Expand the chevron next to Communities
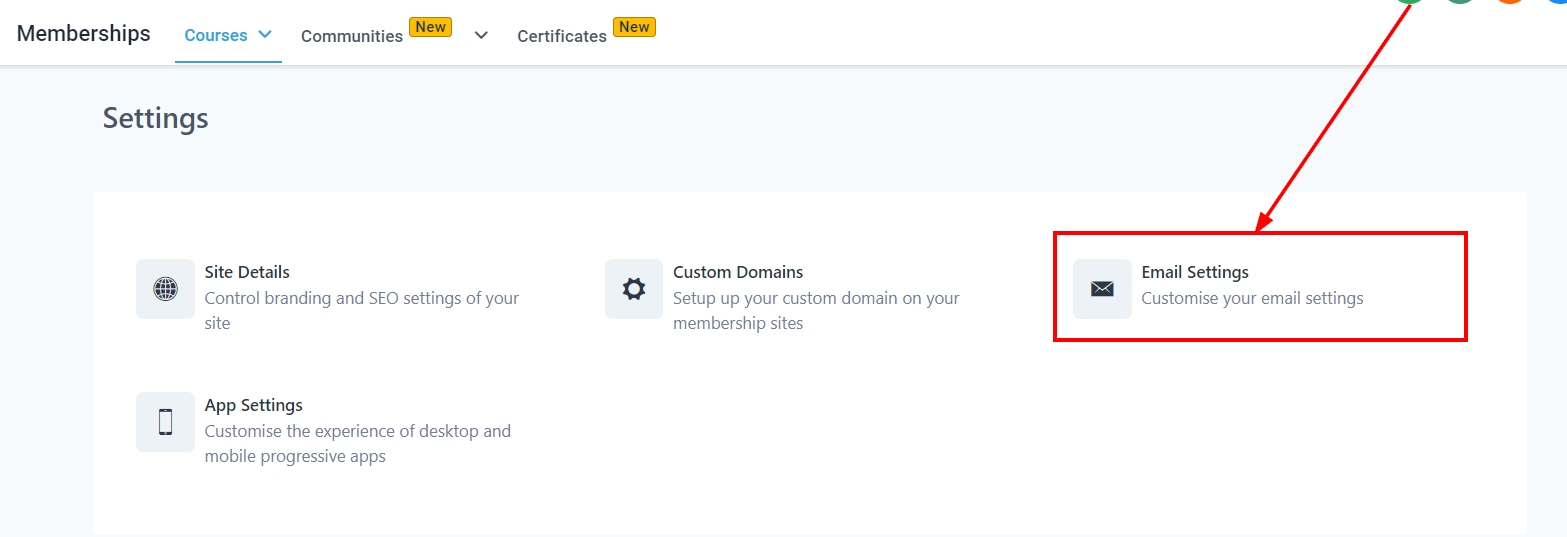The image size is (1567, 537). pos(481,35)
